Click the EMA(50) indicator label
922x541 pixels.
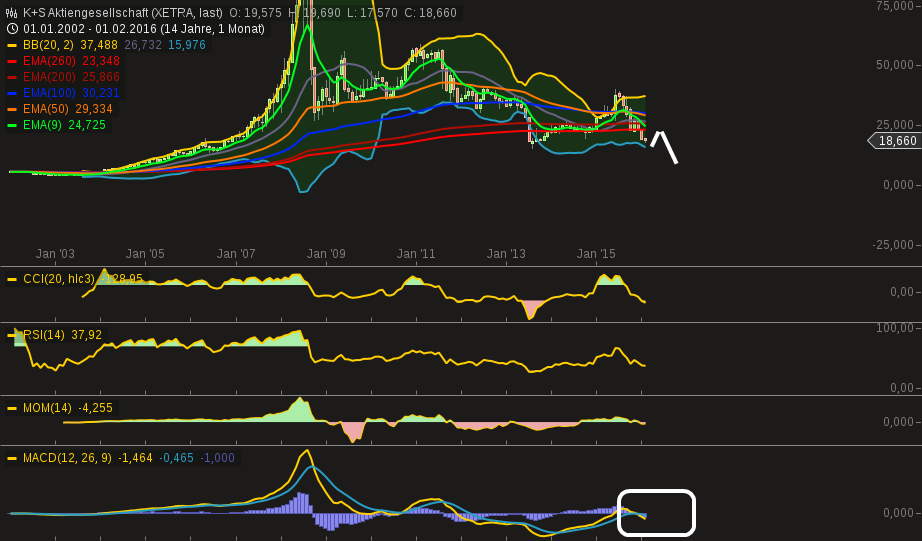[46, 109]
